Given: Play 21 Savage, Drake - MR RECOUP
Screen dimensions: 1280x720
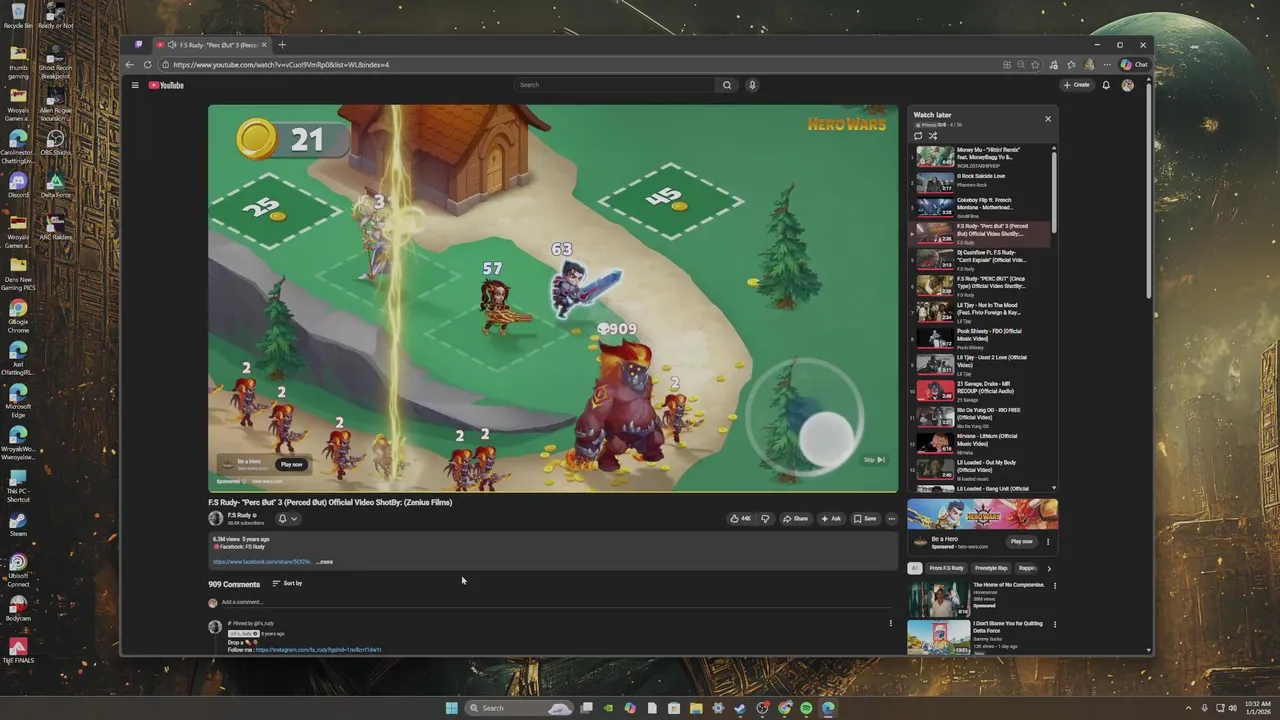Looking at the screenshot, I should (x=981, y=391).
